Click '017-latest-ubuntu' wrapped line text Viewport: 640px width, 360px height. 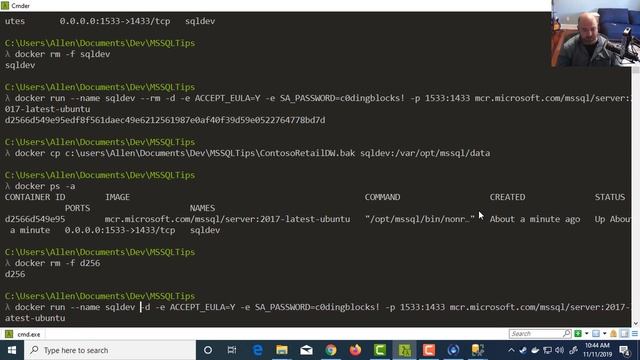tap(47, 109)
